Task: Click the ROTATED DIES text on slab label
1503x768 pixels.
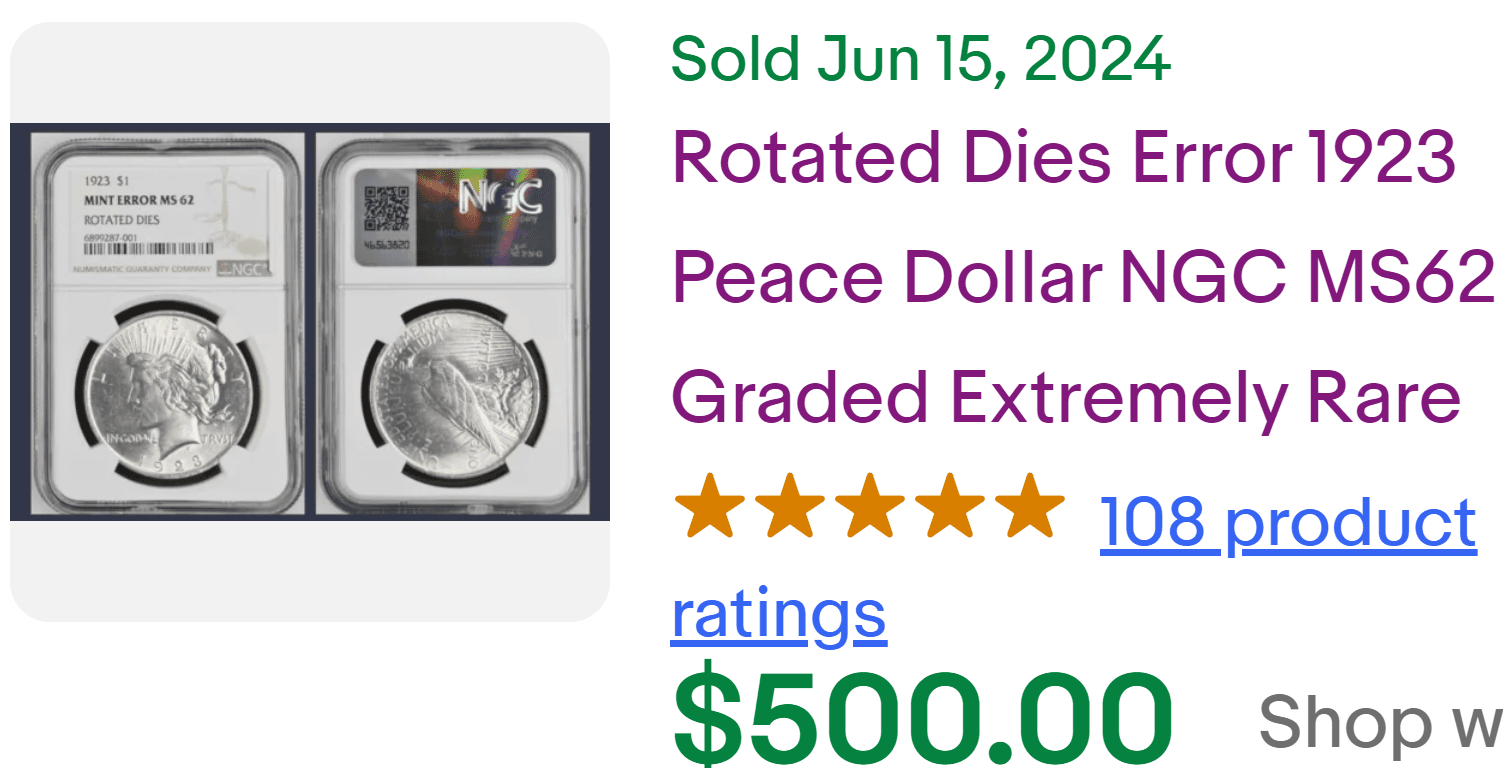Action: point(121,219)
